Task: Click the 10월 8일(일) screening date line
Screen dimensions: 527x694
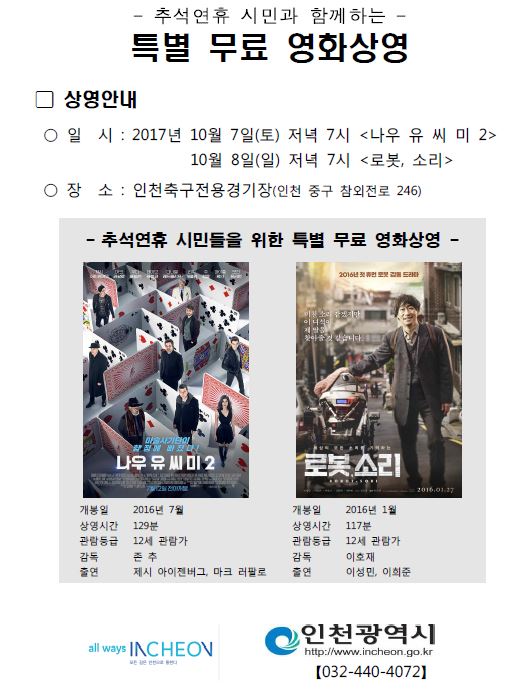Action: point(321,160)
